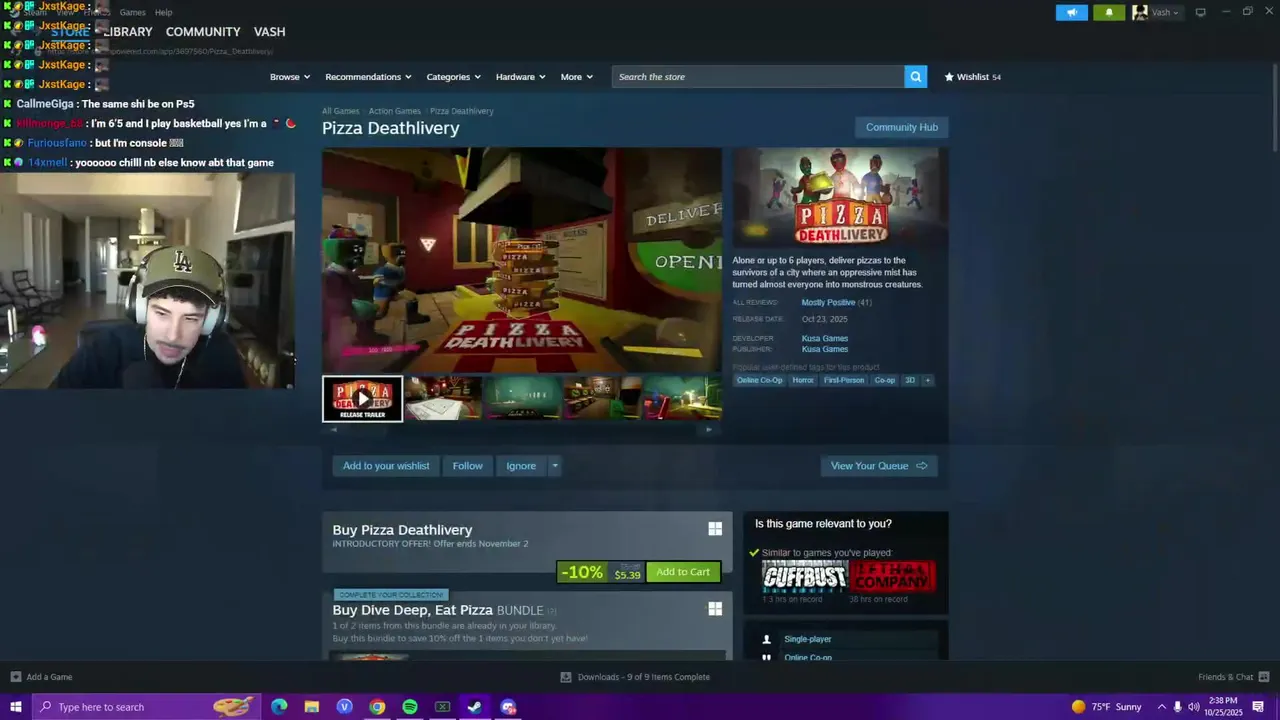
Task: Open Spotify from the taskbar
Action: pyautogui.click(x=410, y=707)
